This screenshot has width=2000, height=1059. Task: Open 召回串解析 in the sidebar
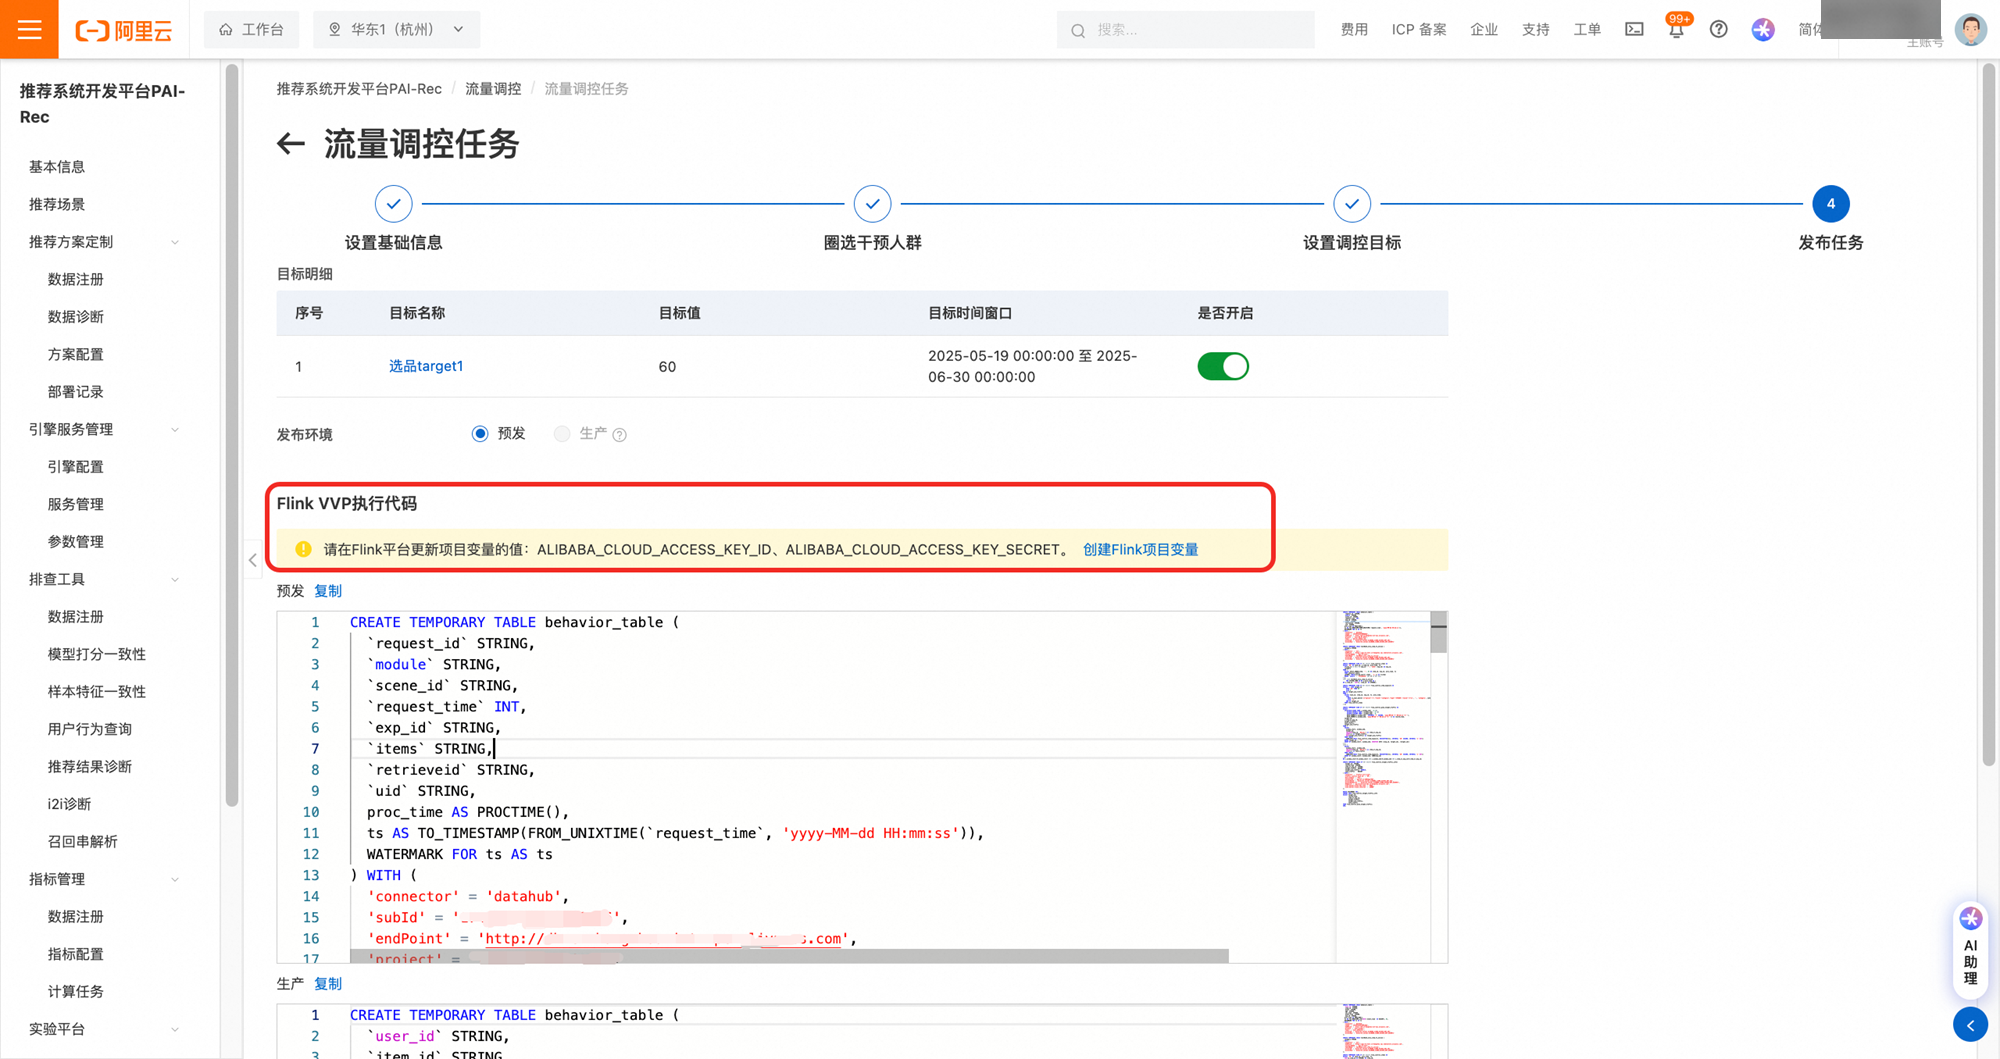83,842
